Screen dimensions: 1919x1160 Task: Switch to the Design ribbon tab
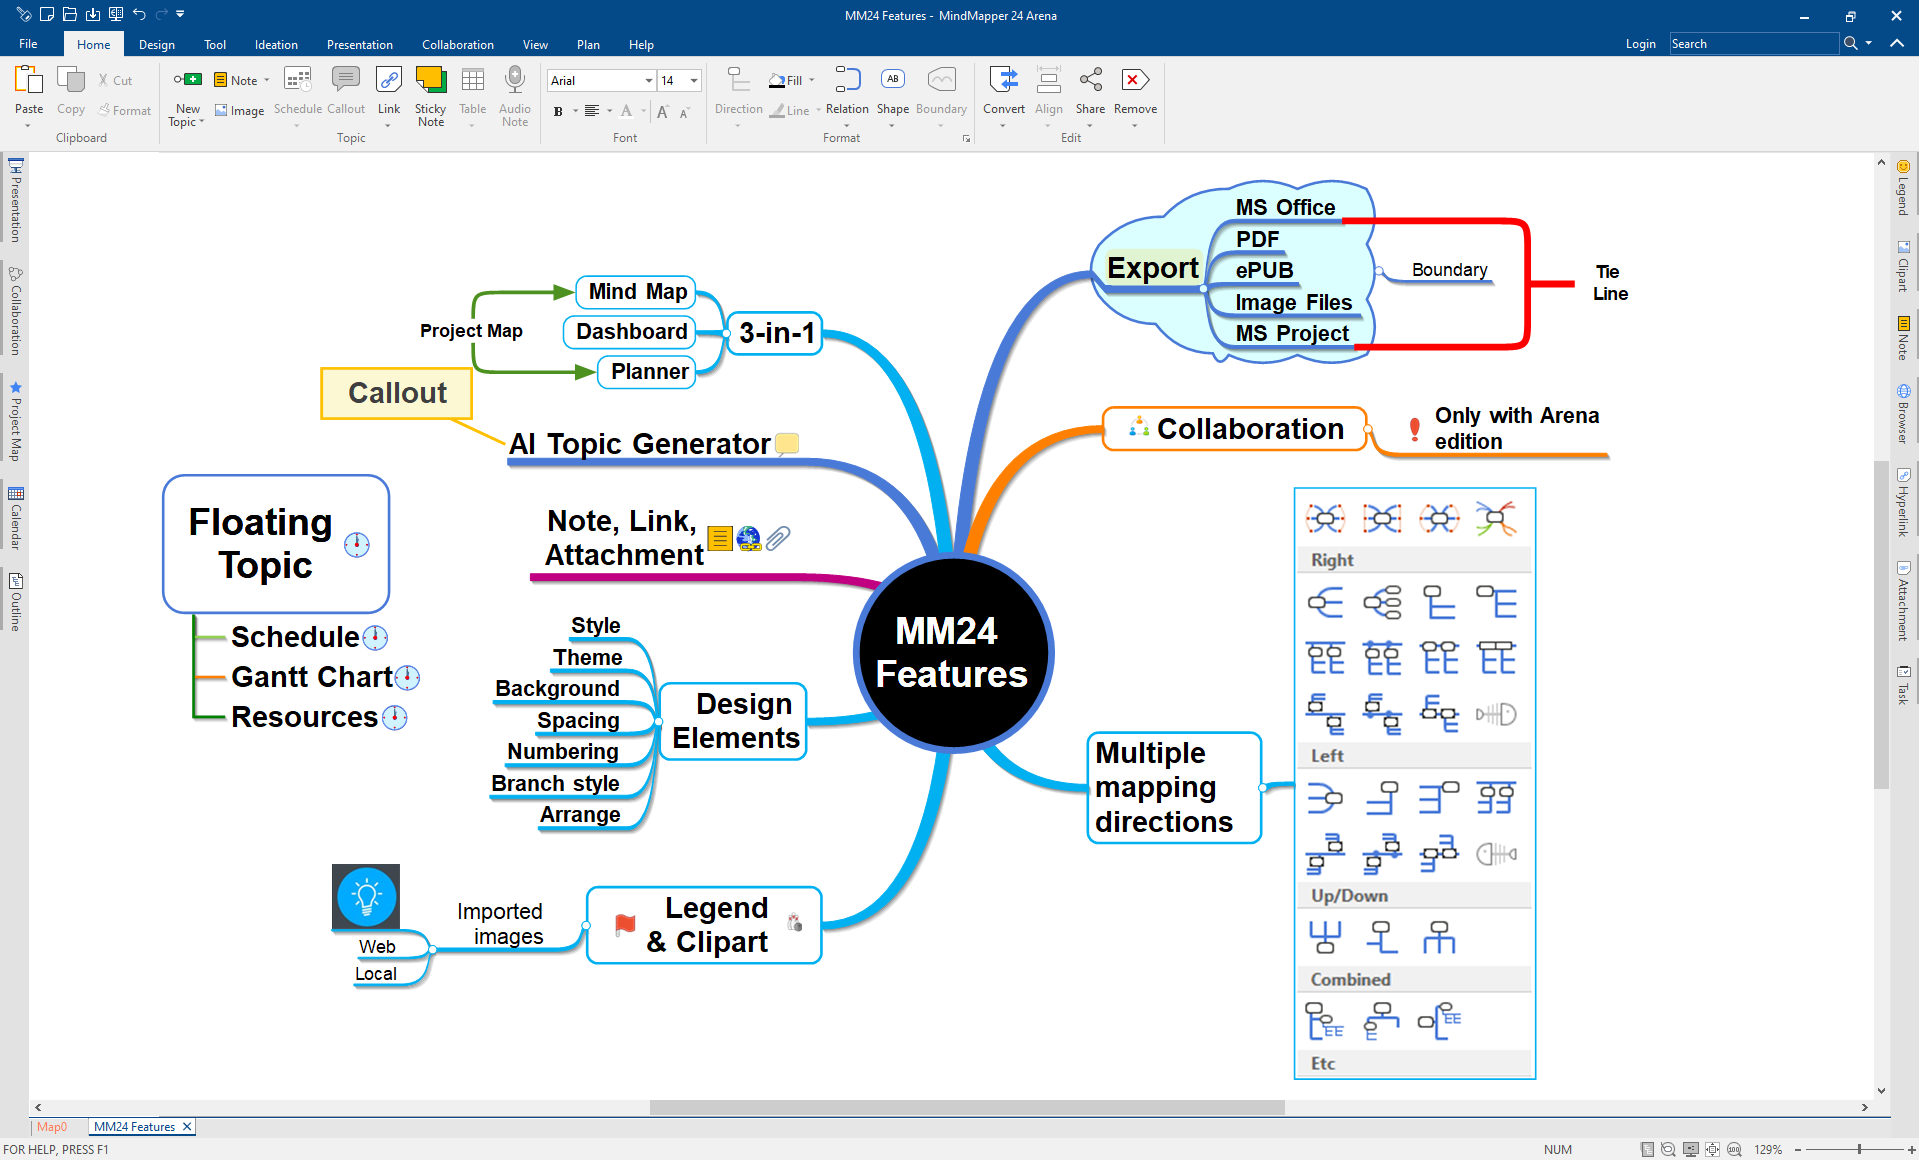(157, 44)
